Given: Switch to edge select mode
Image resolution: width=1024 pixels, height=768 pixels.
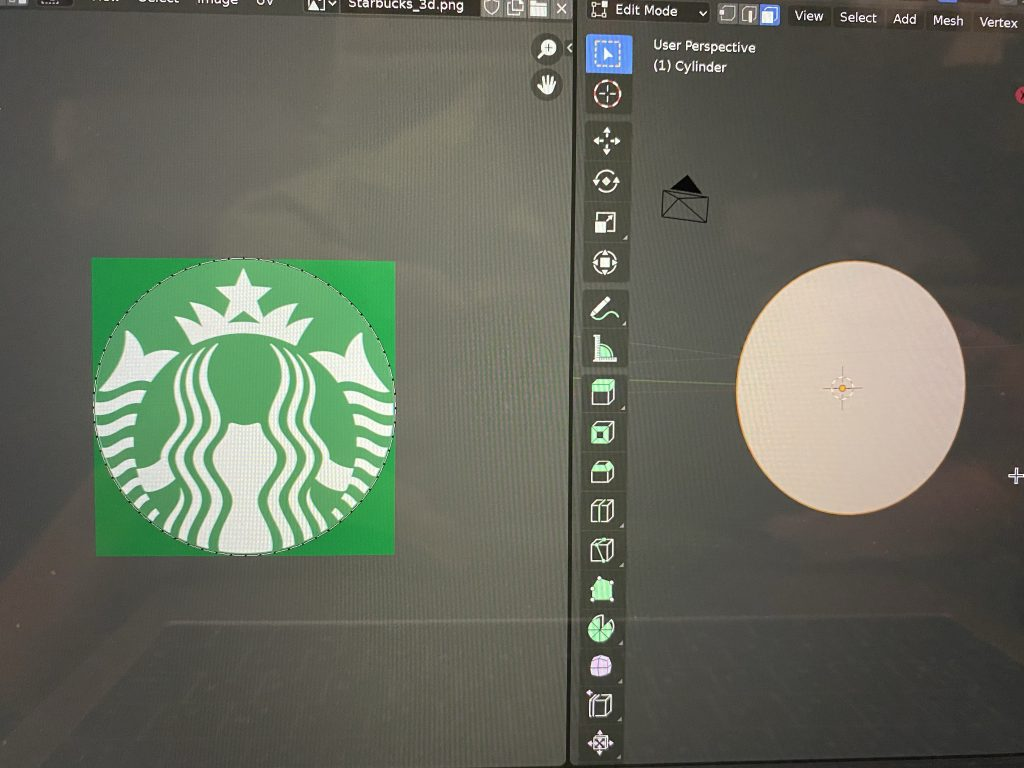Looking at the screenshot, I should [x=748, y=14].
